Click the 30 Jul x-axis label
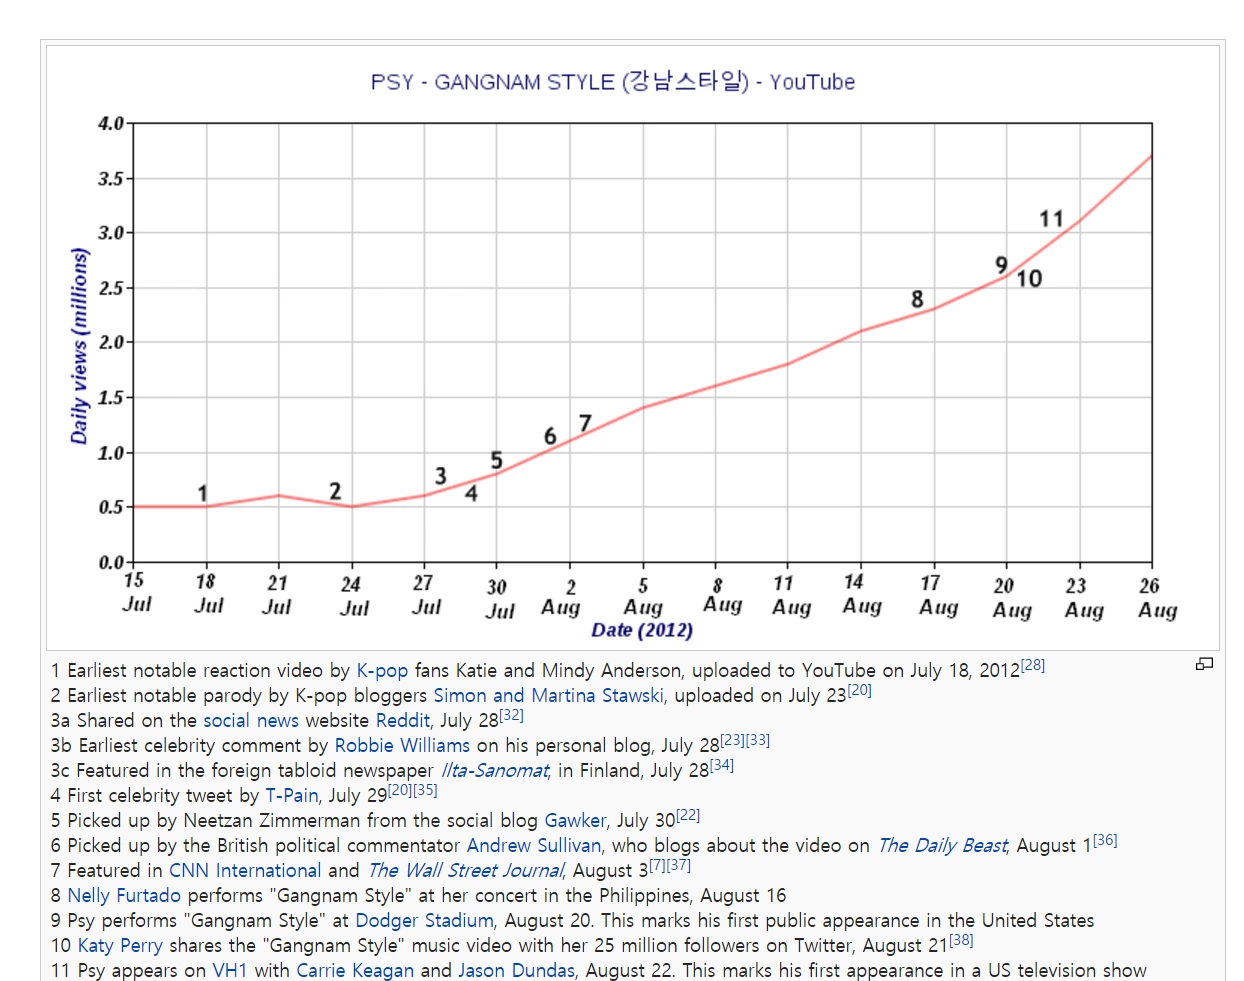1244x981 pixels. click(499, 599)
